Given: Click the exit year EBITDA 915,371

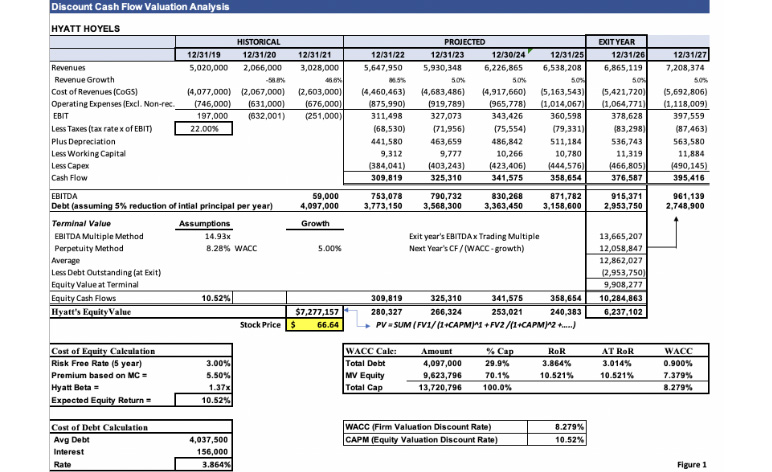Looking at the screenshot, I should 627,196.
